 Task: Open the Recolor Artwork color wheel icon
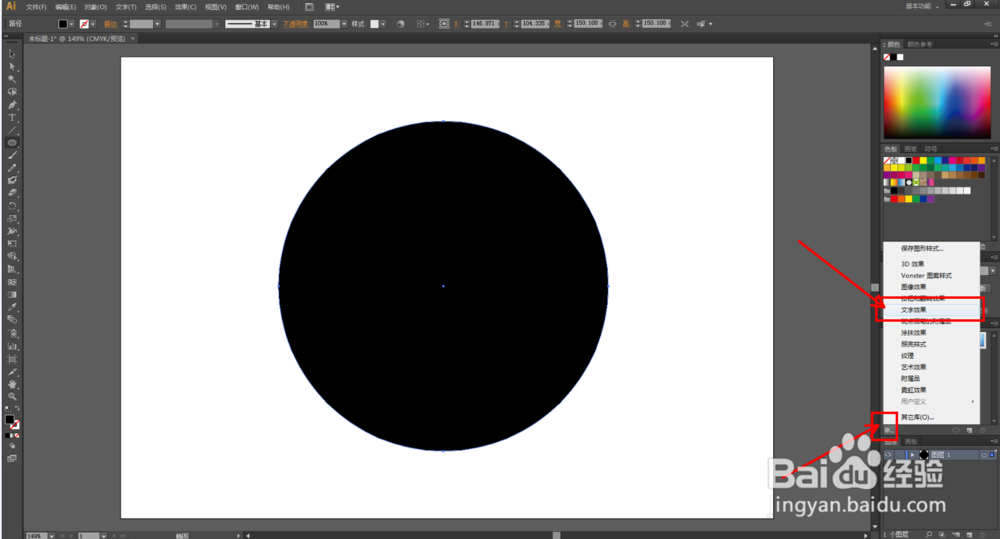point(401,24)
